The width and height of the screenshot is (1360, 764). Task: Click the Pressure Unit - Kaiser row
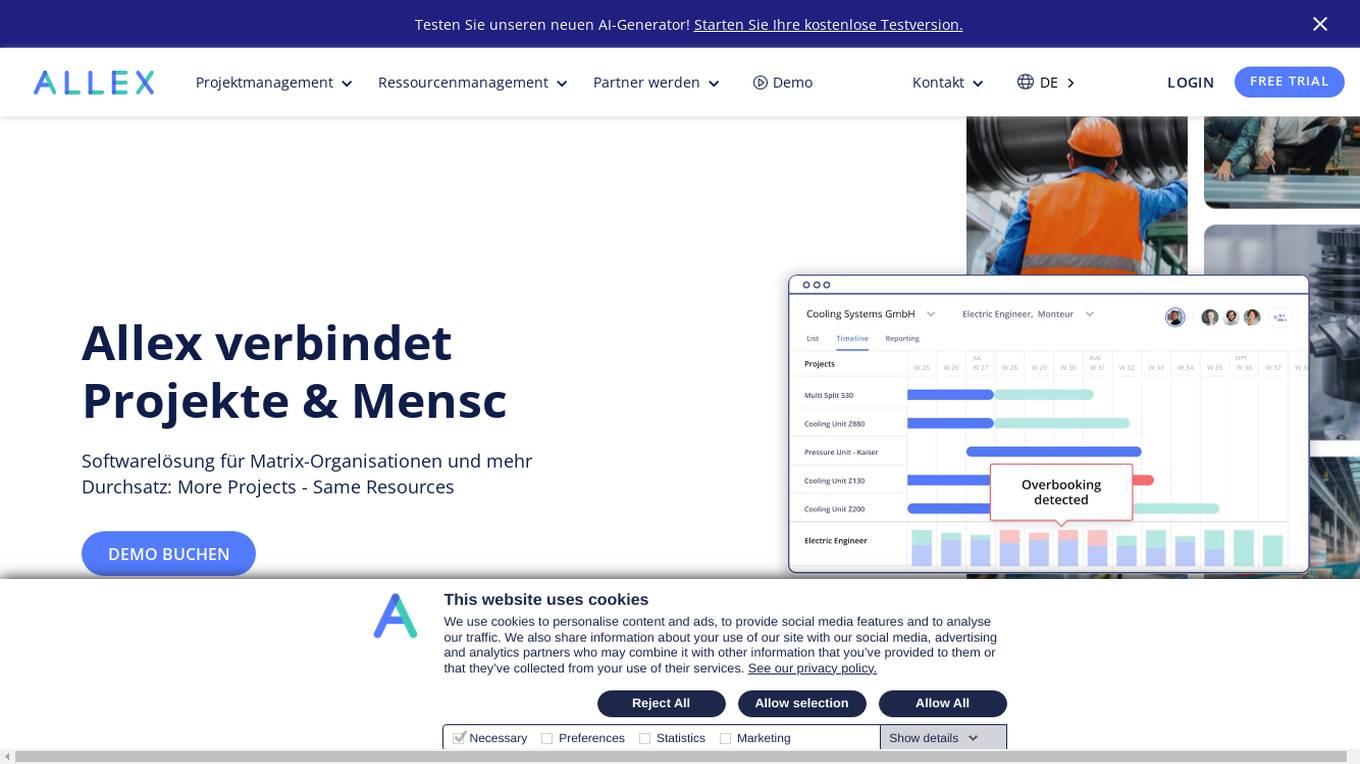click(1048, 452)
